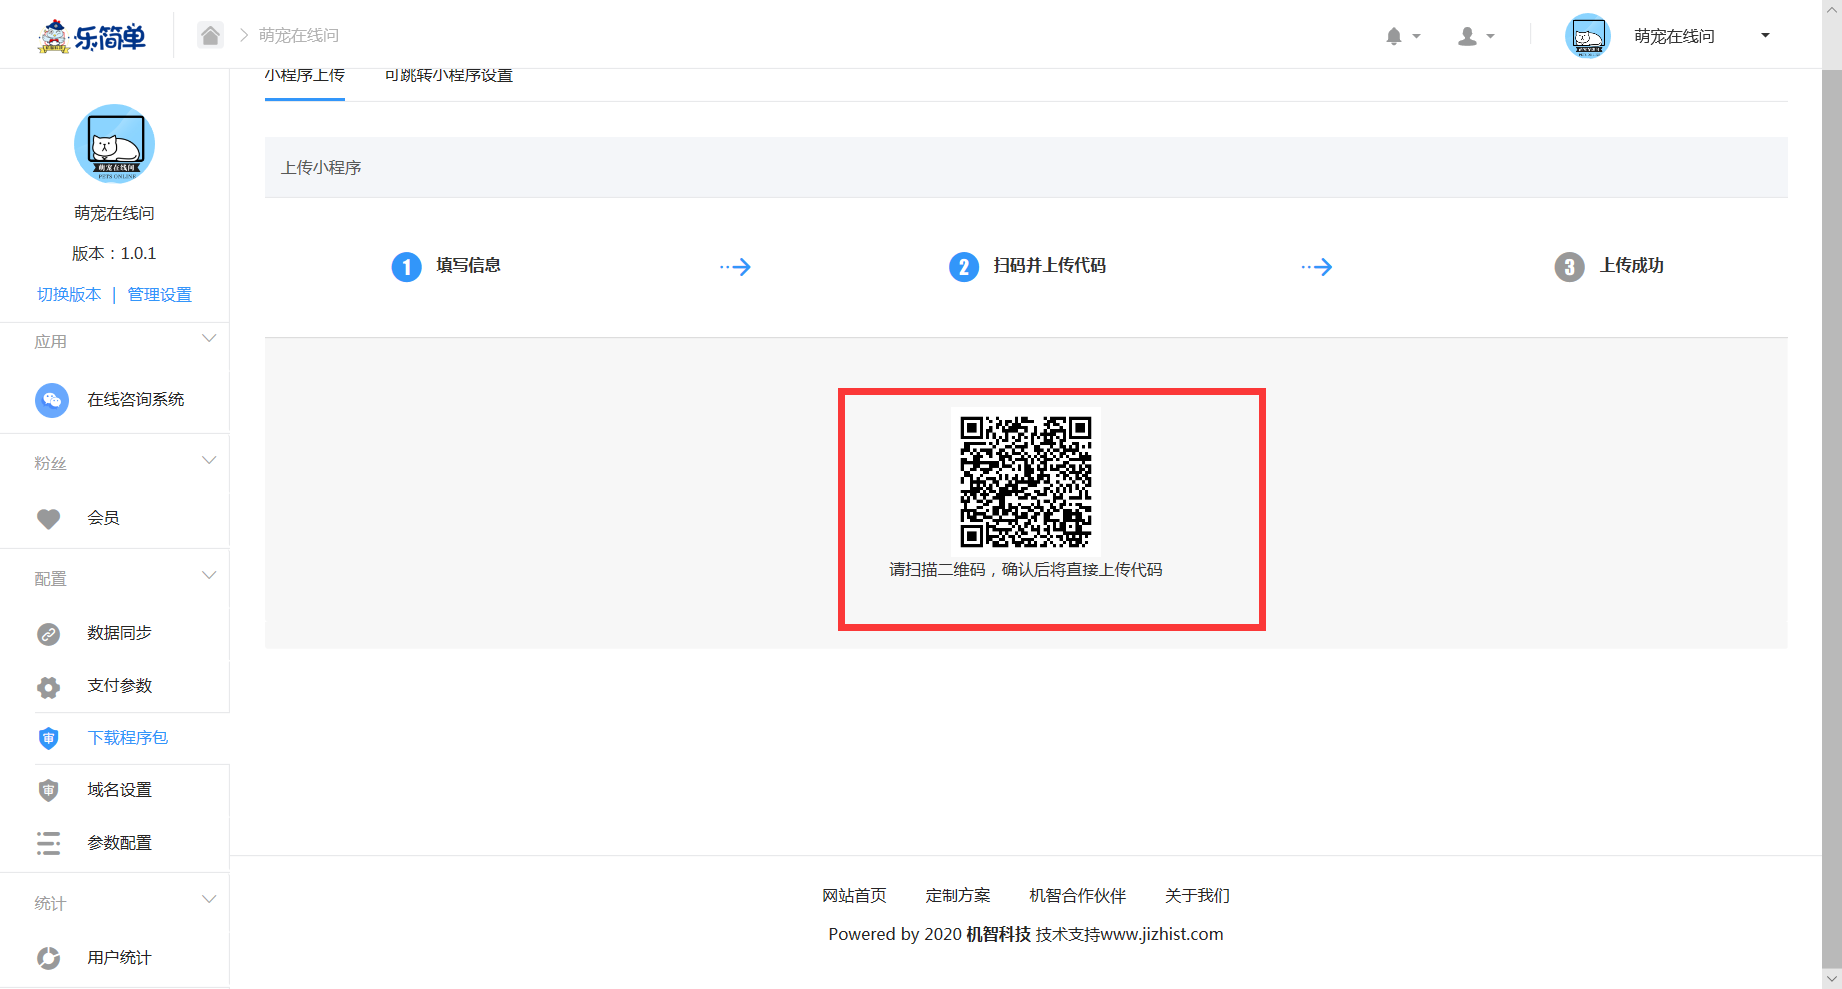1842x989 pixels.
Task: Collapse the 应用 section
Action: point(209,339)
